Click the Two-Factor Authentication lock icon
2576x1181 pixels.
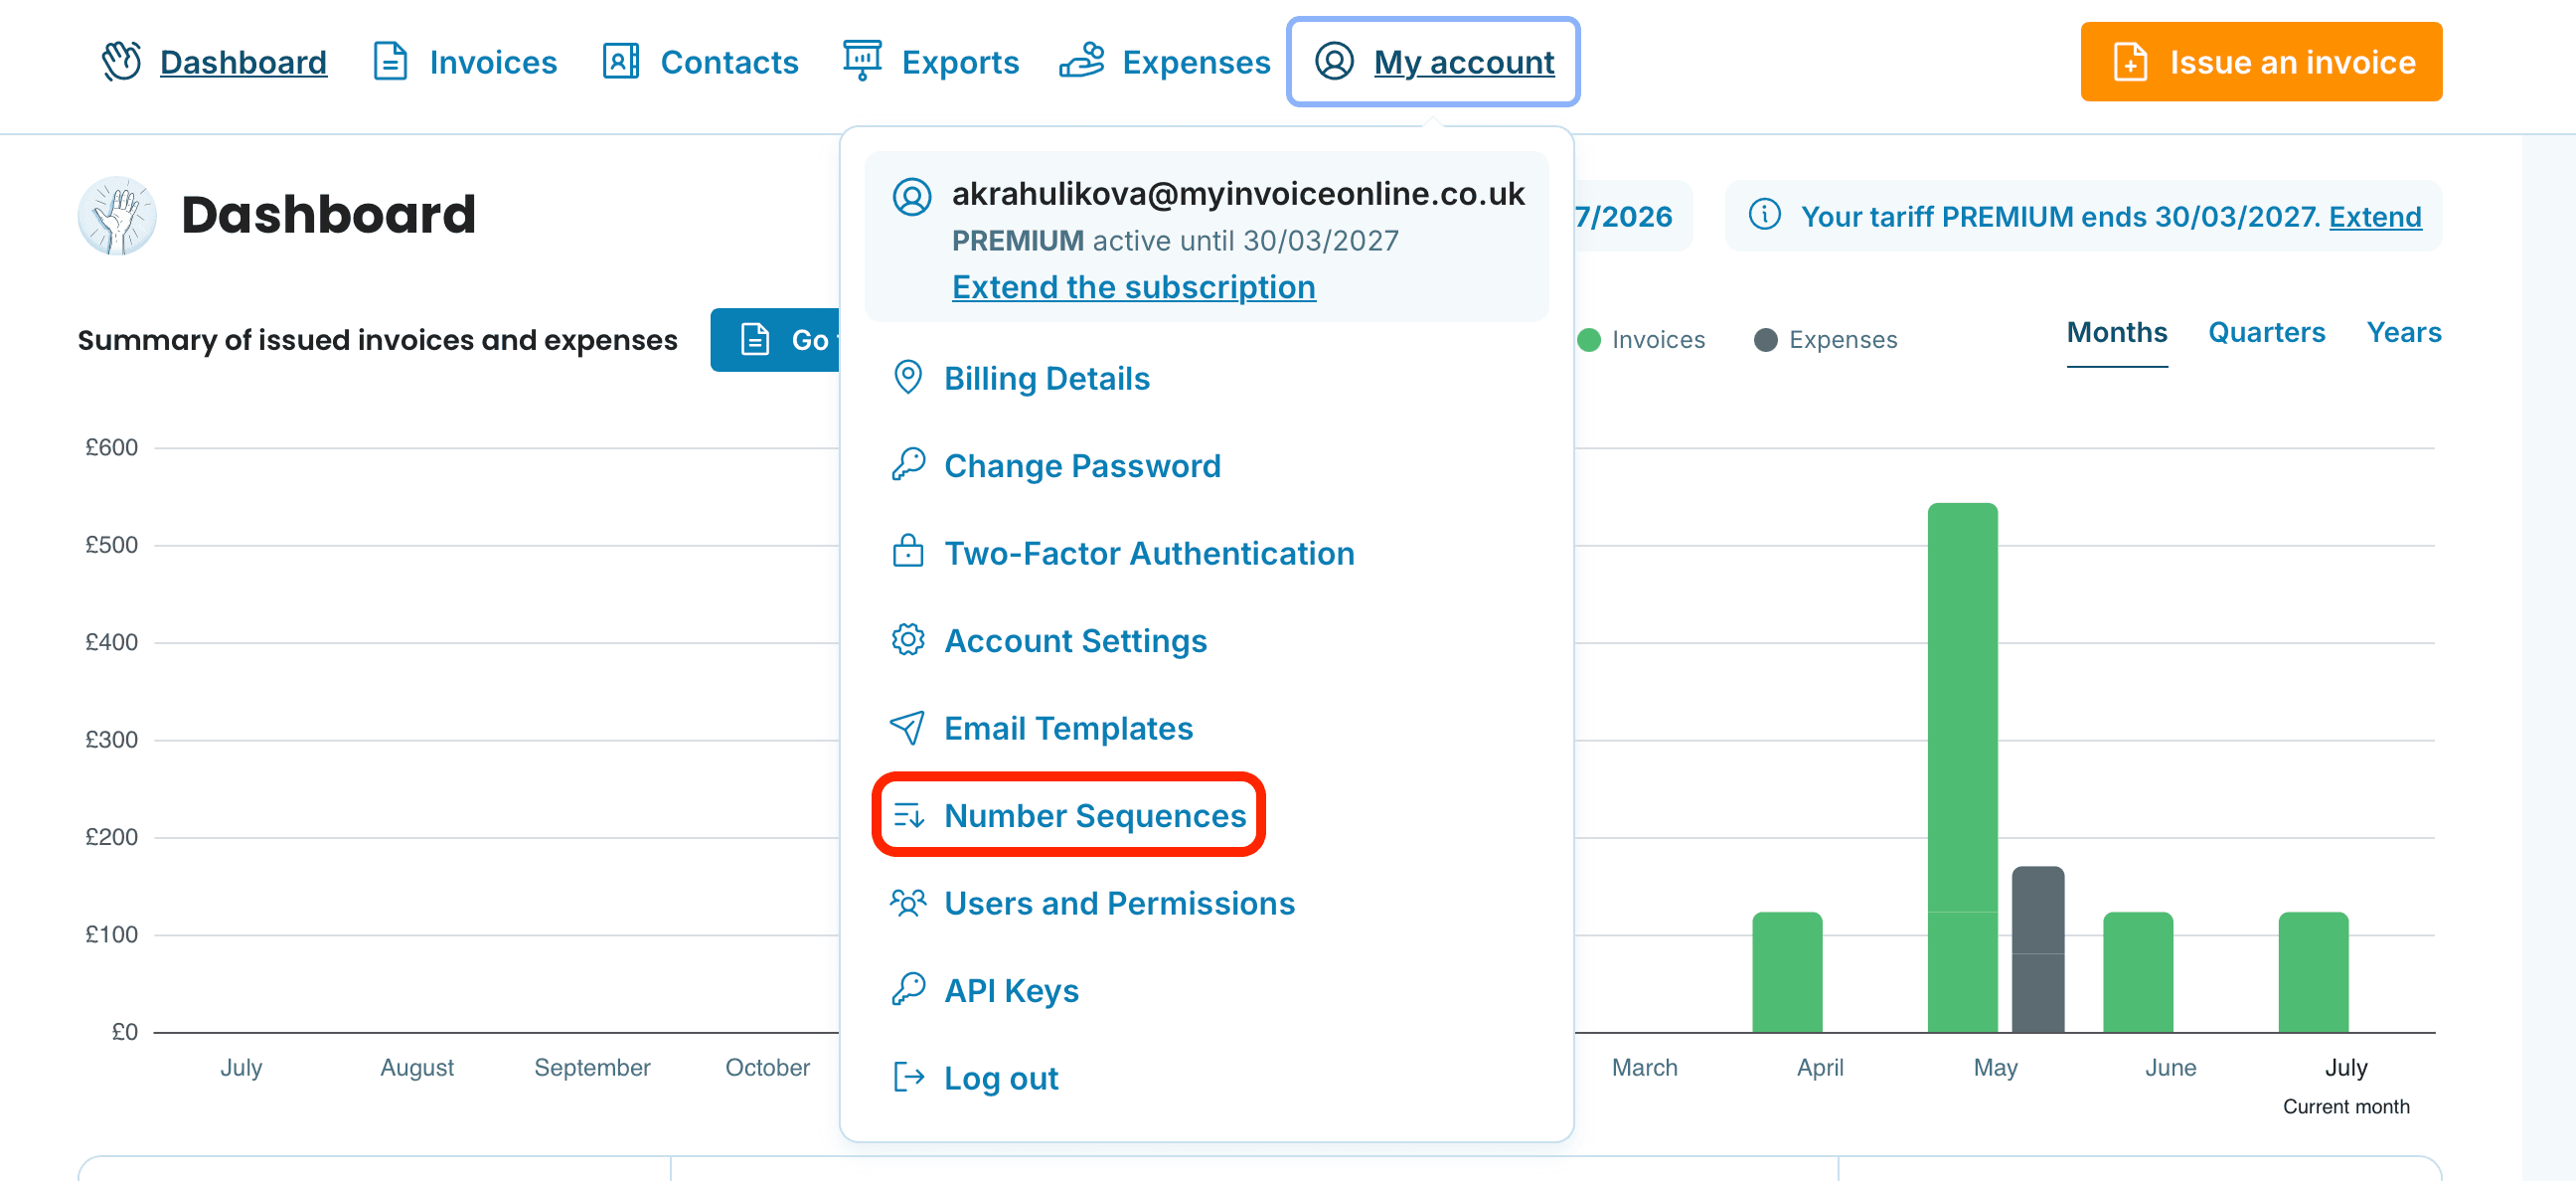point(908,552)
